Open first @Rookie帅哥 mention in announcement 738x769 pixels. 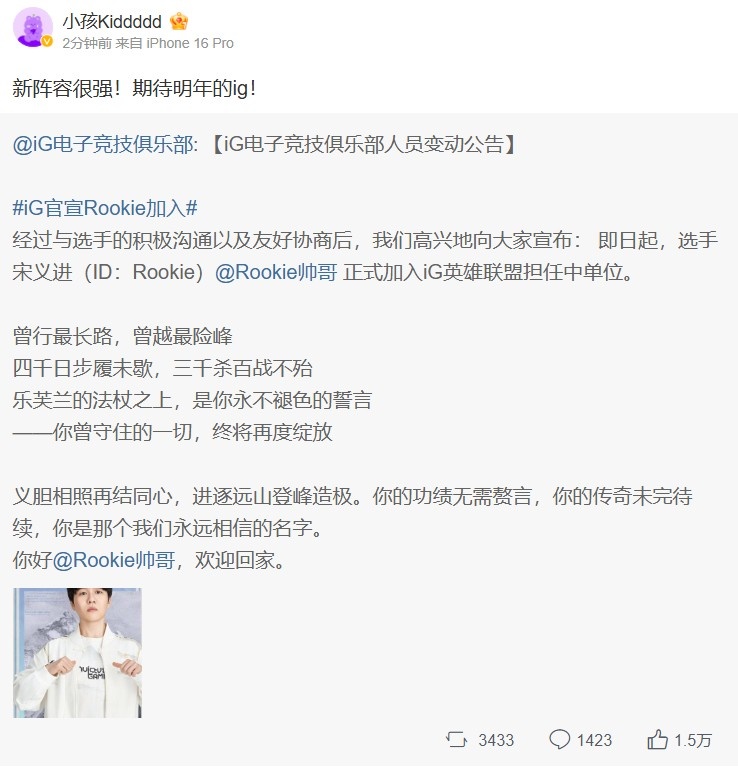pos(276,272)
